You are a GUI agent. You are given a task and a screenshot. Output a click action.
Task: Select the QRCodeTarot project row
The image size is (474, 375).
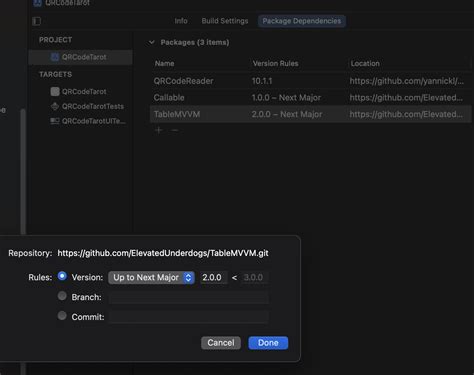tap(80, 57)
